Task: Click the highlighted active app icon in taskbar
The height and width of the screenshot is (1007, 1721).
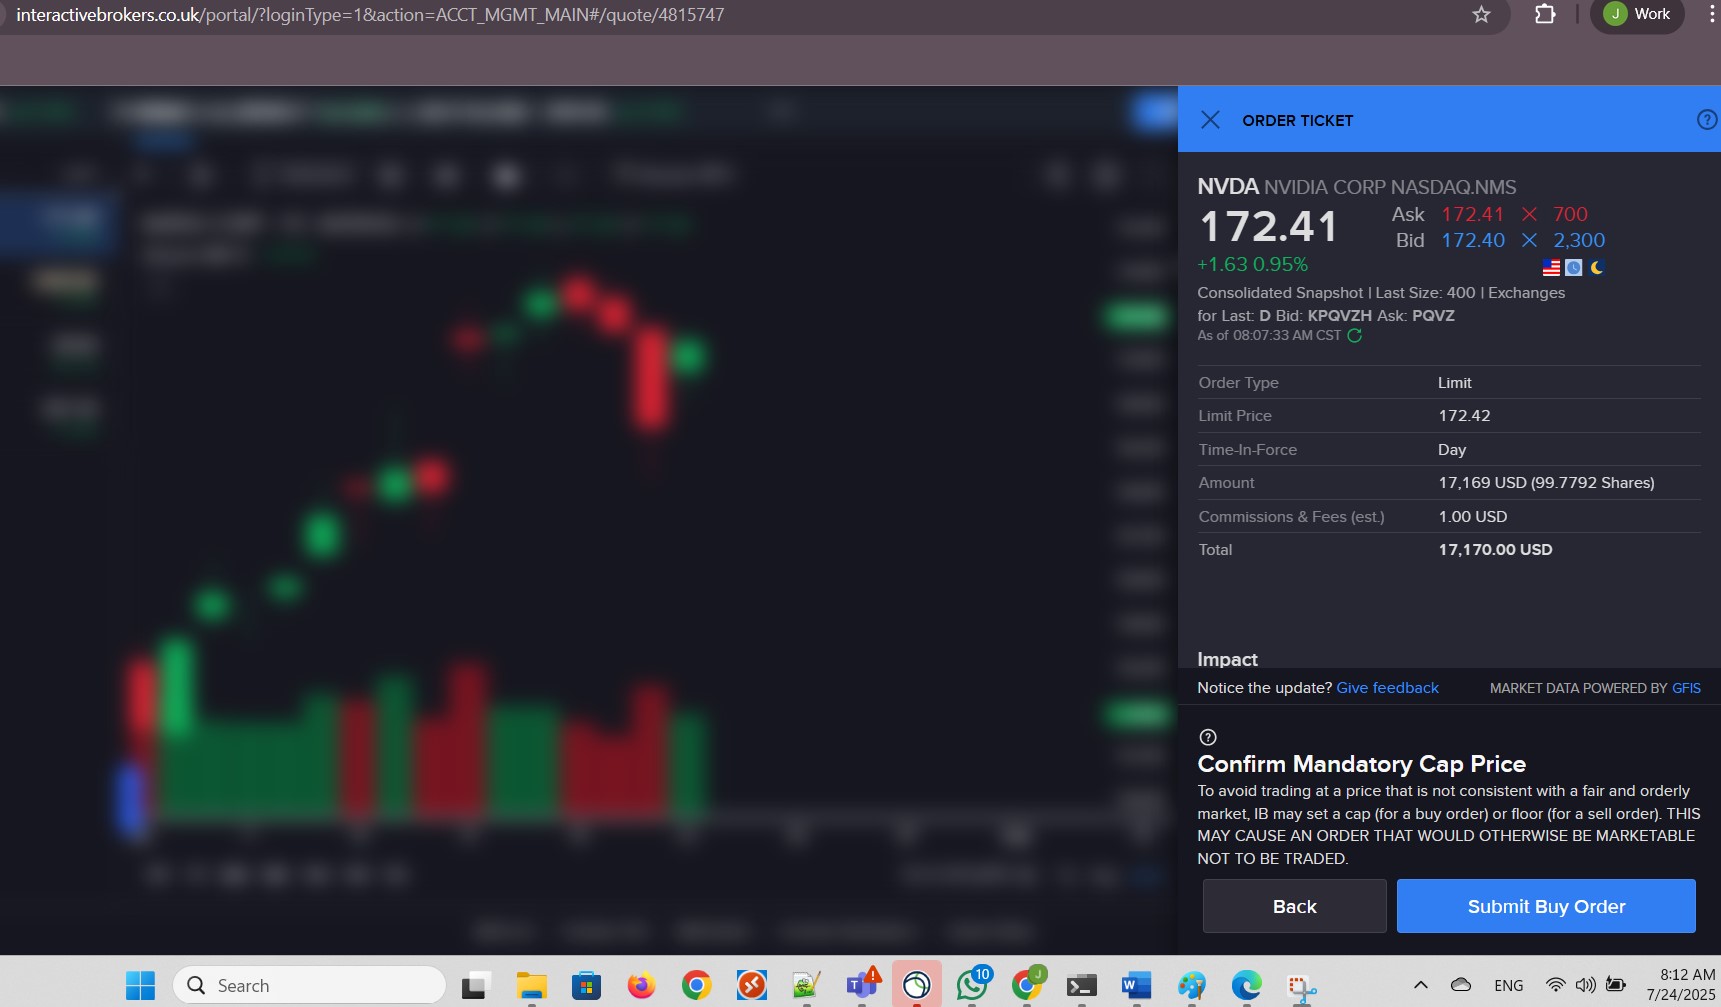Action: click(916, 986)
